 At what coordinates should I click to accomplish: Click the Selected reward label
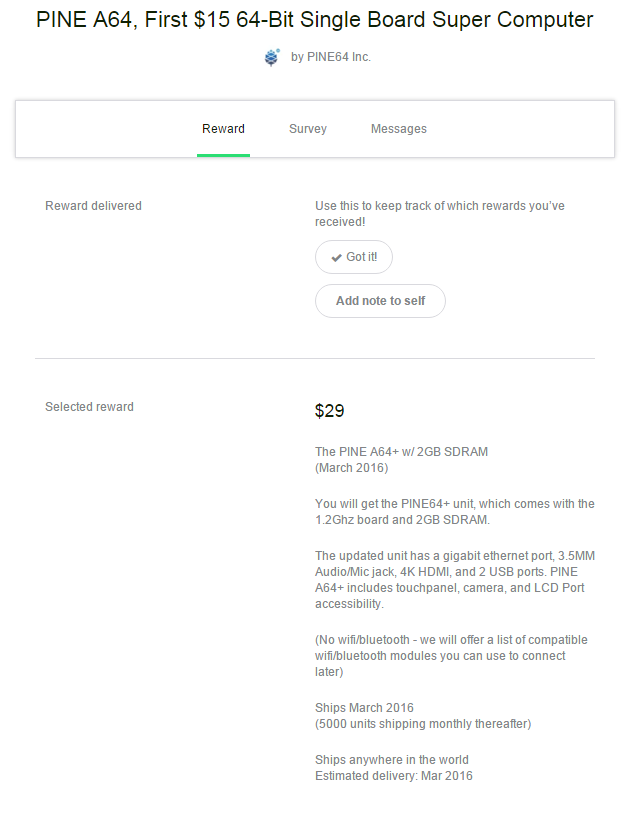point(89,407)
